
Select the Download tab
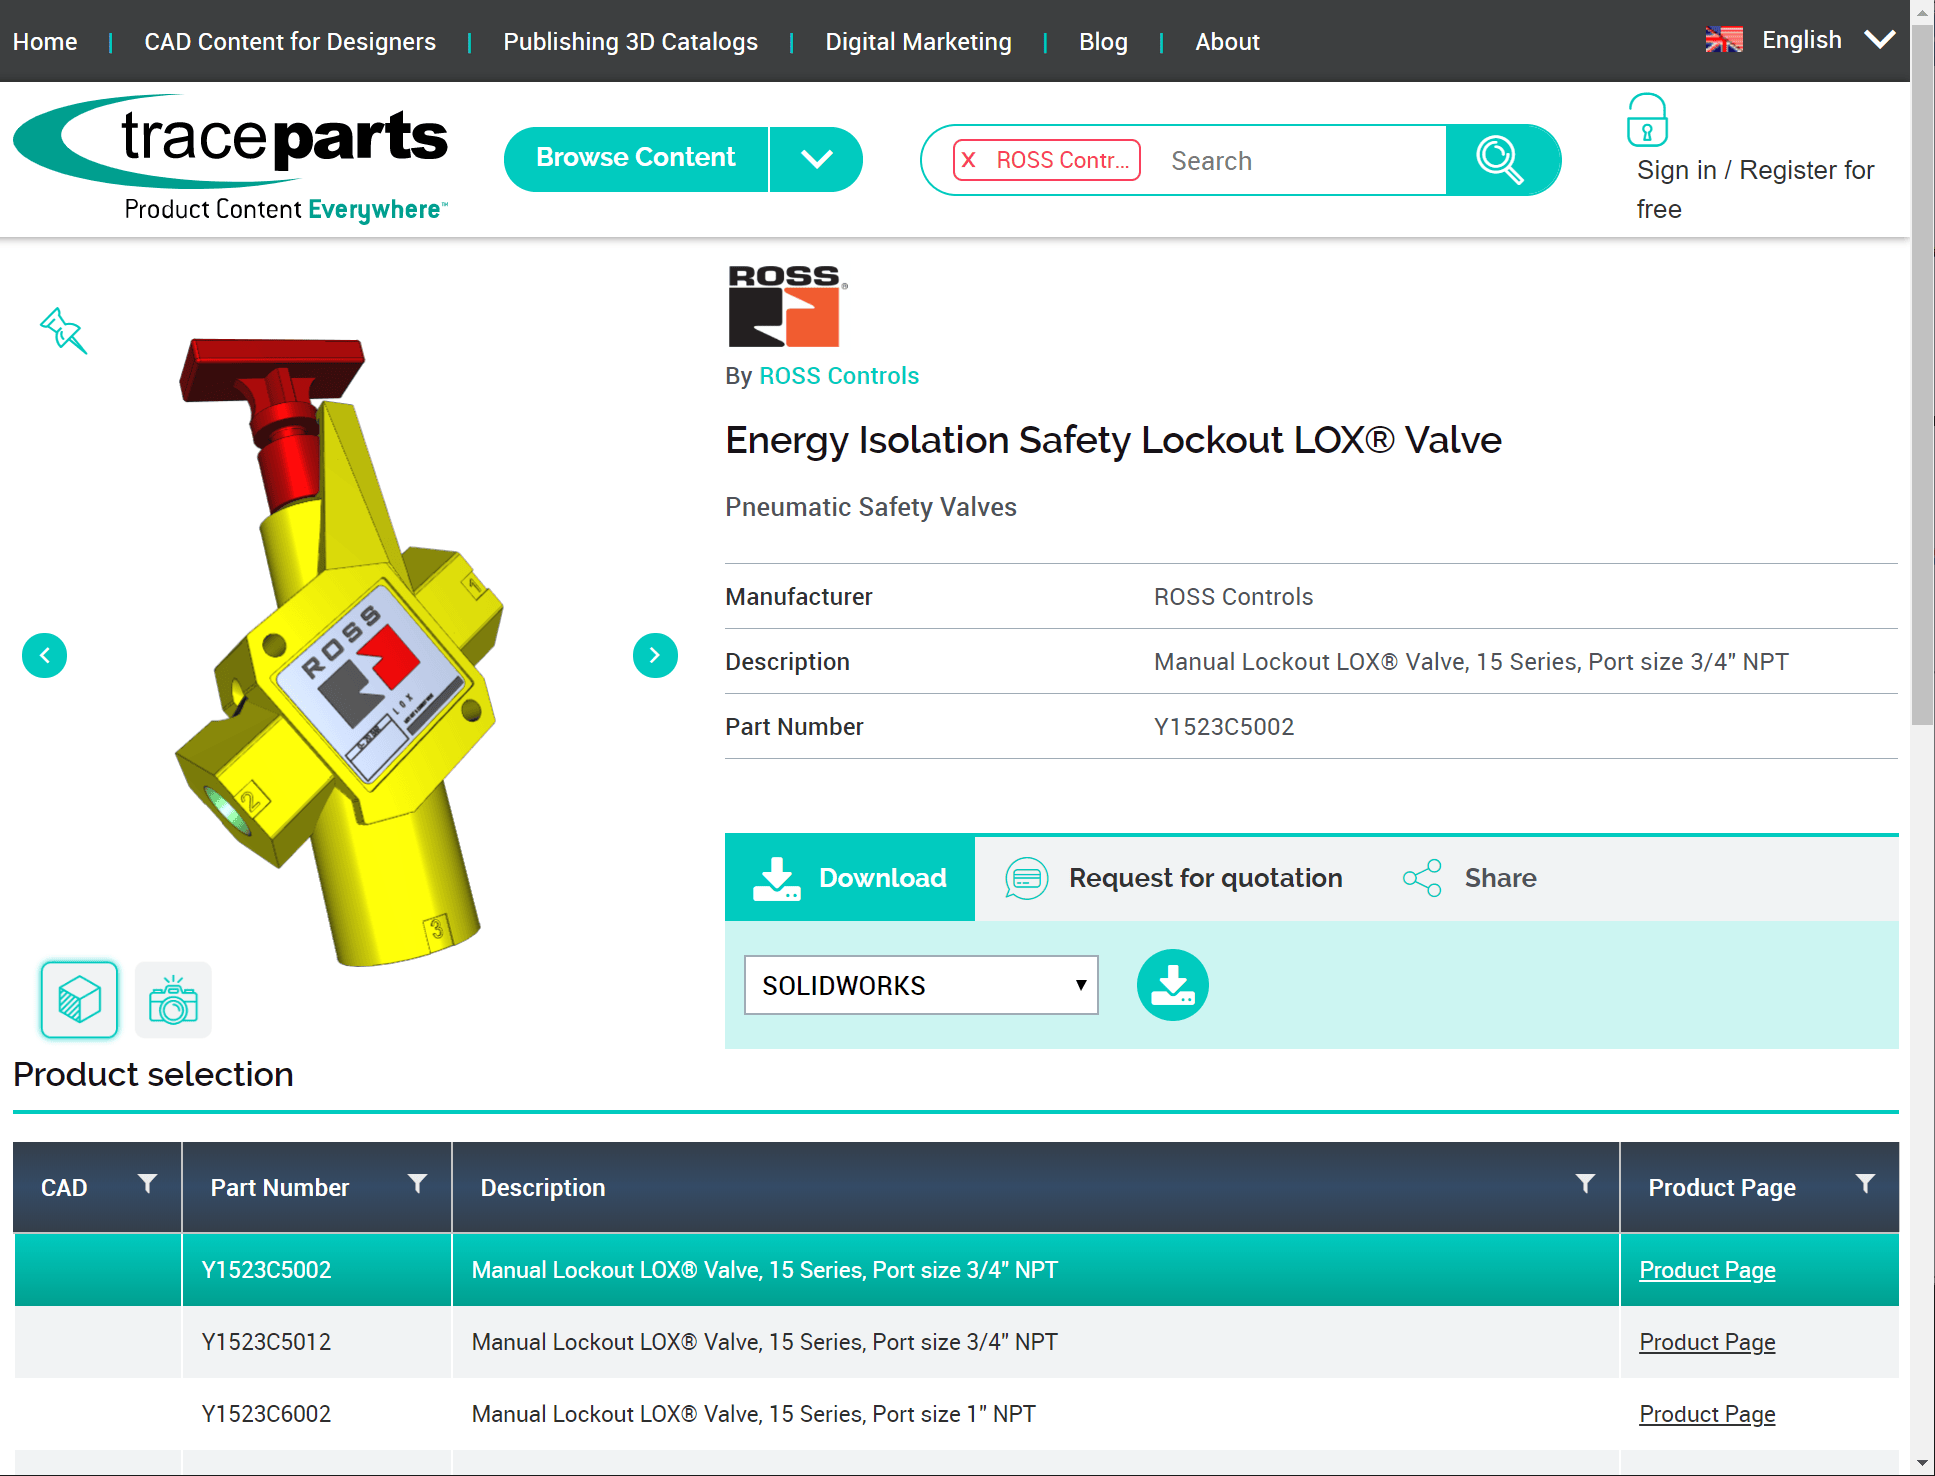850,878
